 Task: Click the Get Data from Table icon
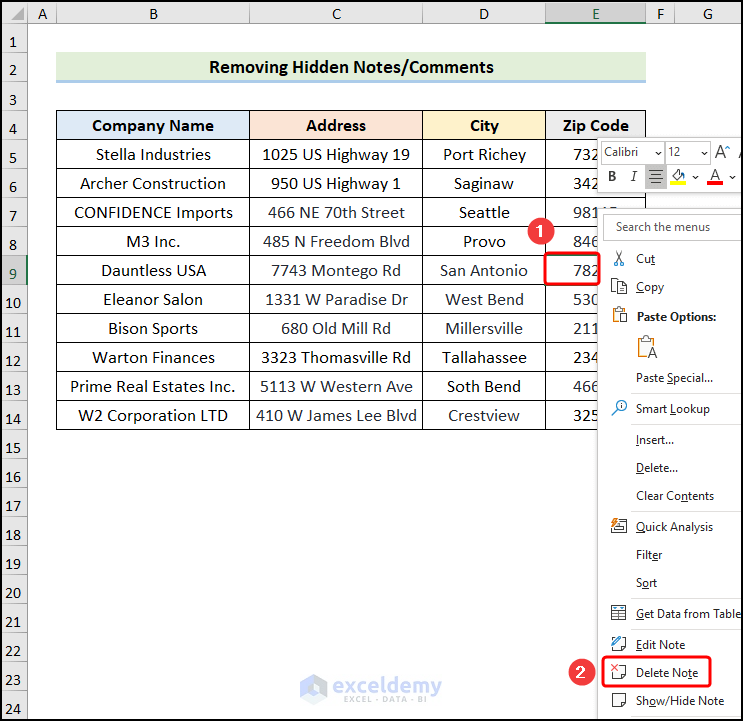tap(619, 613)
